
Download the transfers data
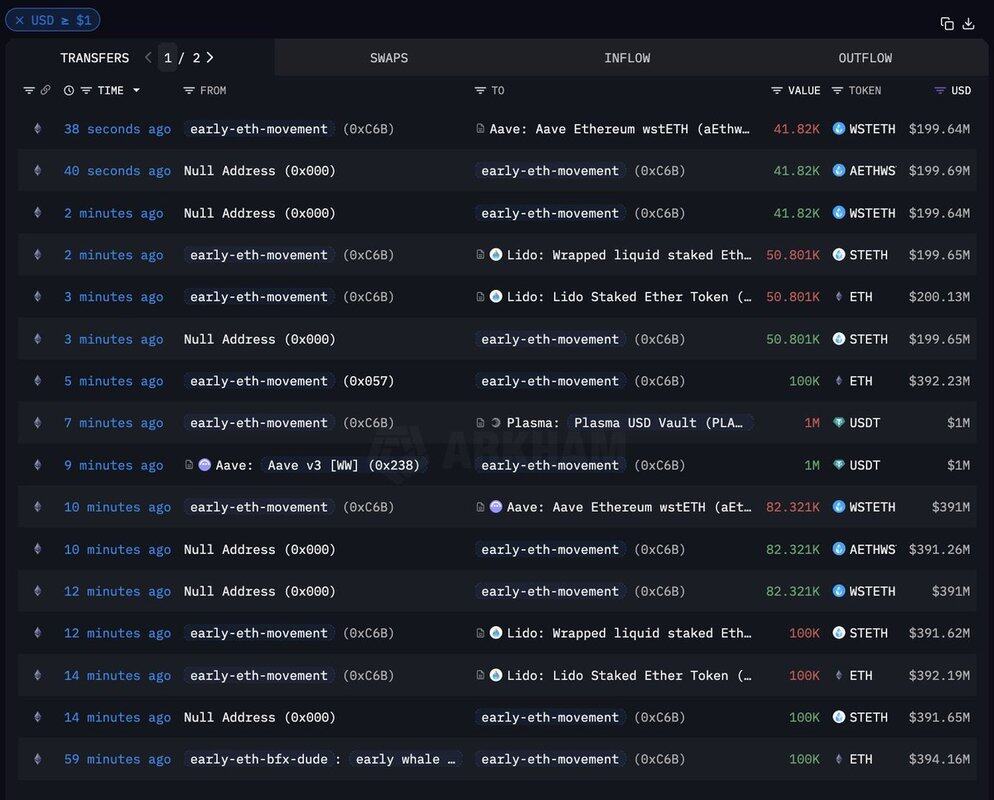click(x=968, y=23)
